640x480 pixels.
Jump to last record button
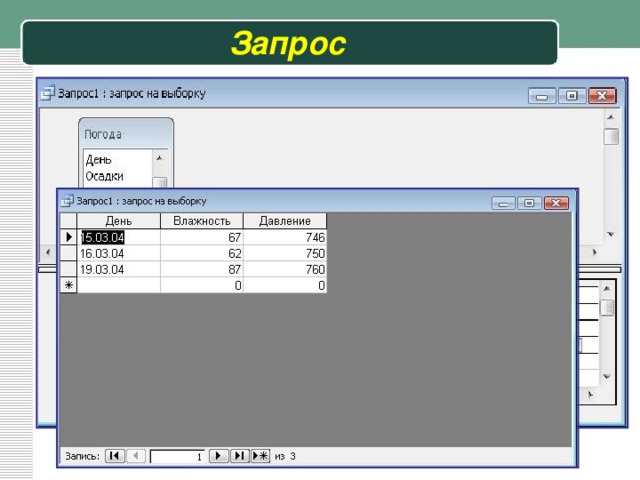click(239, 456)
